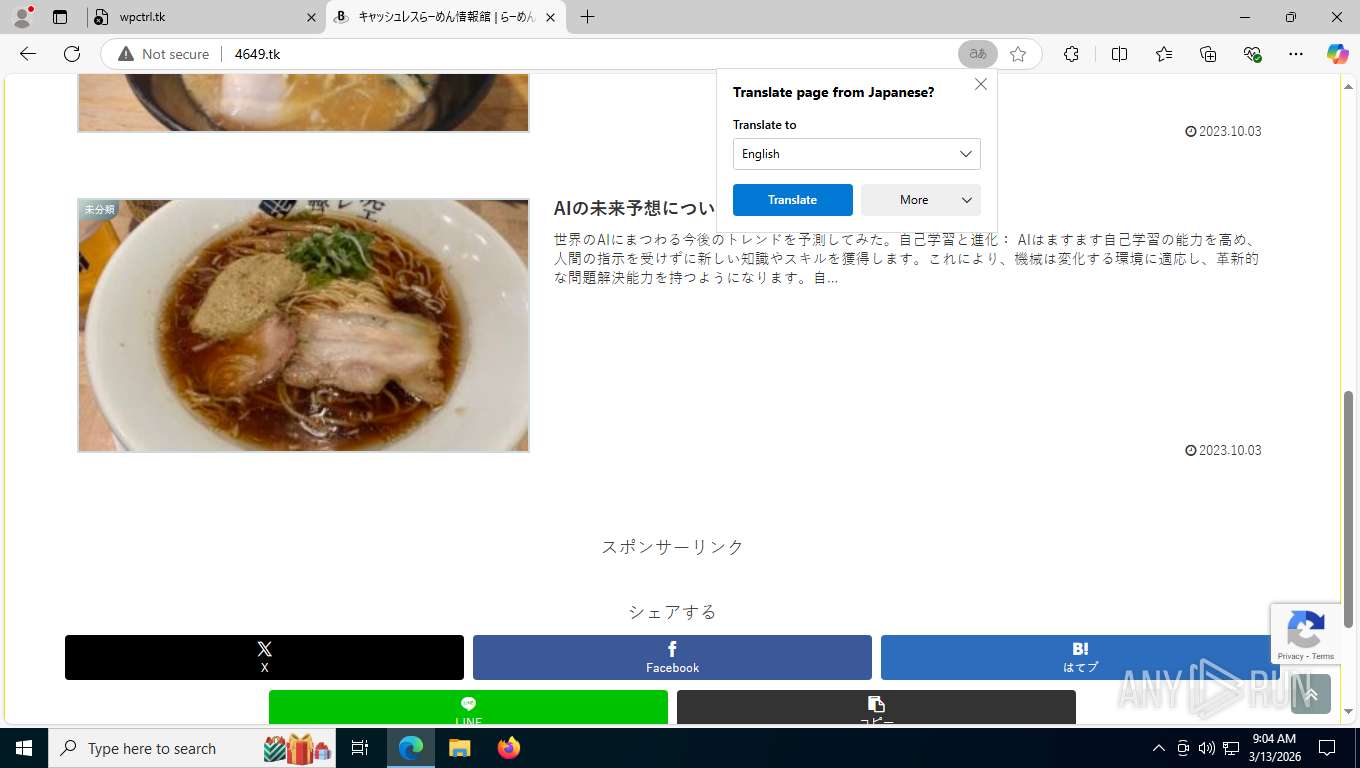
Task: Close the wpctrl.tk tab
Action: [311, 17]
